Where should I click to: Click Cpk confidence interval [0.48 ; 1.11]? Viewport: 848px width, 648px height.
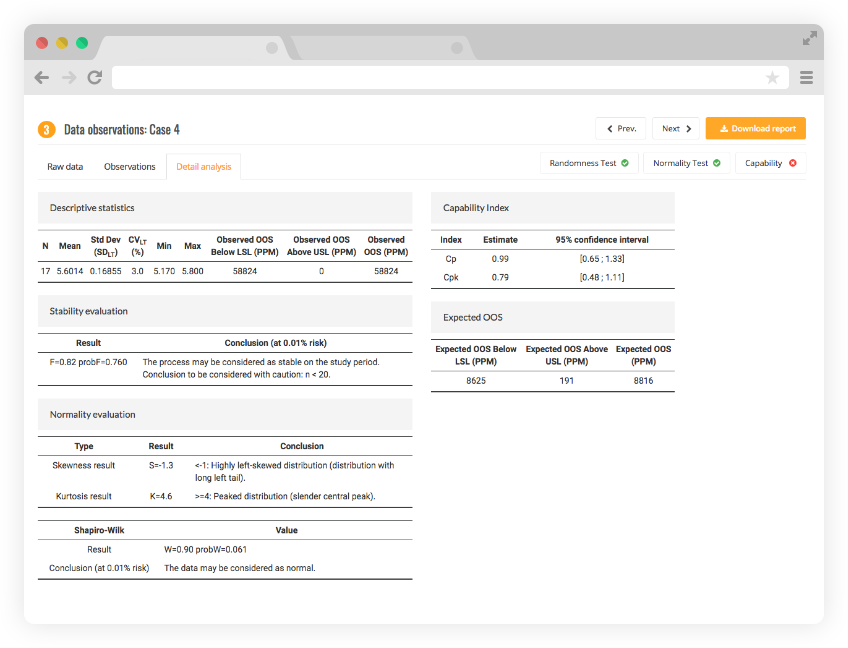pyautogui.click(x=602, y=277)
